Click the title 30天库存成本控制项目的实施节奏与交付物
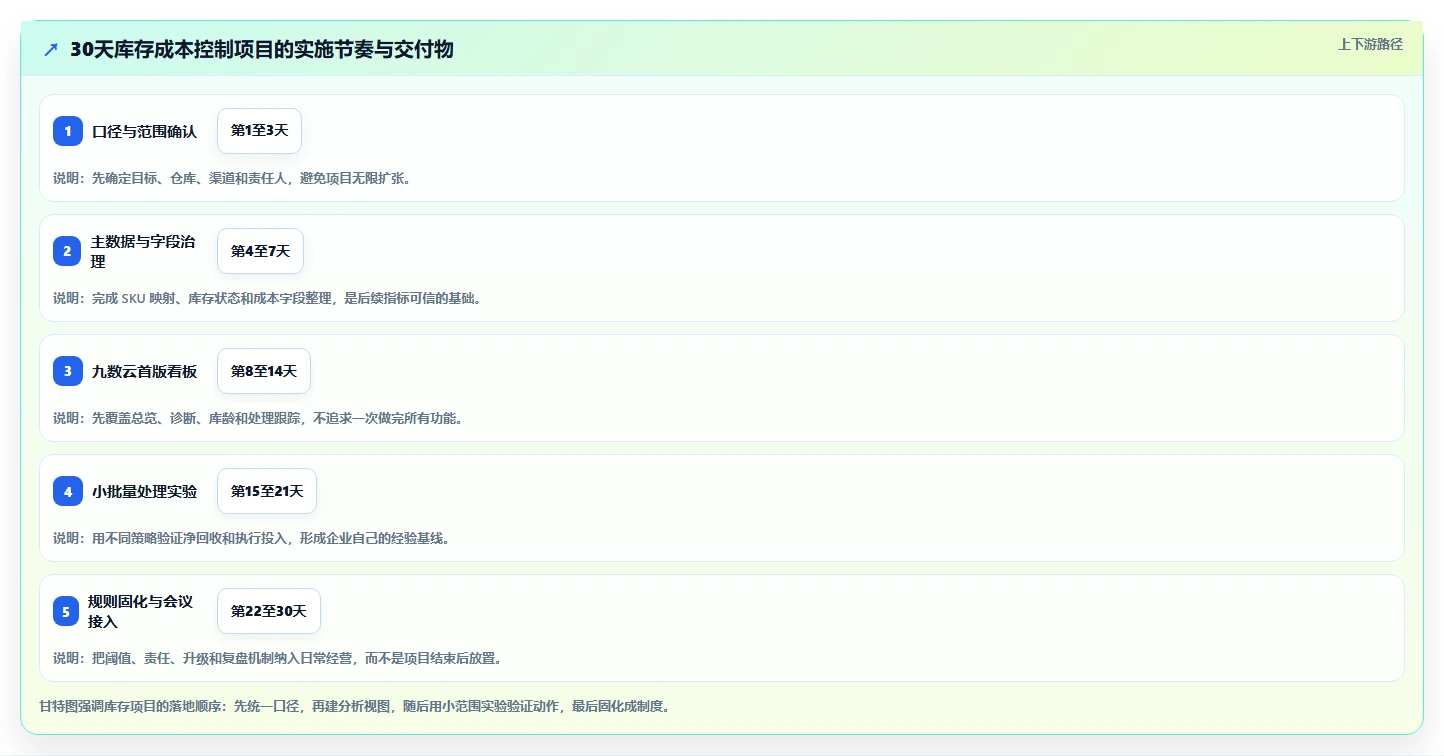This screenshot has height=756, width=1444. point(262,50)
